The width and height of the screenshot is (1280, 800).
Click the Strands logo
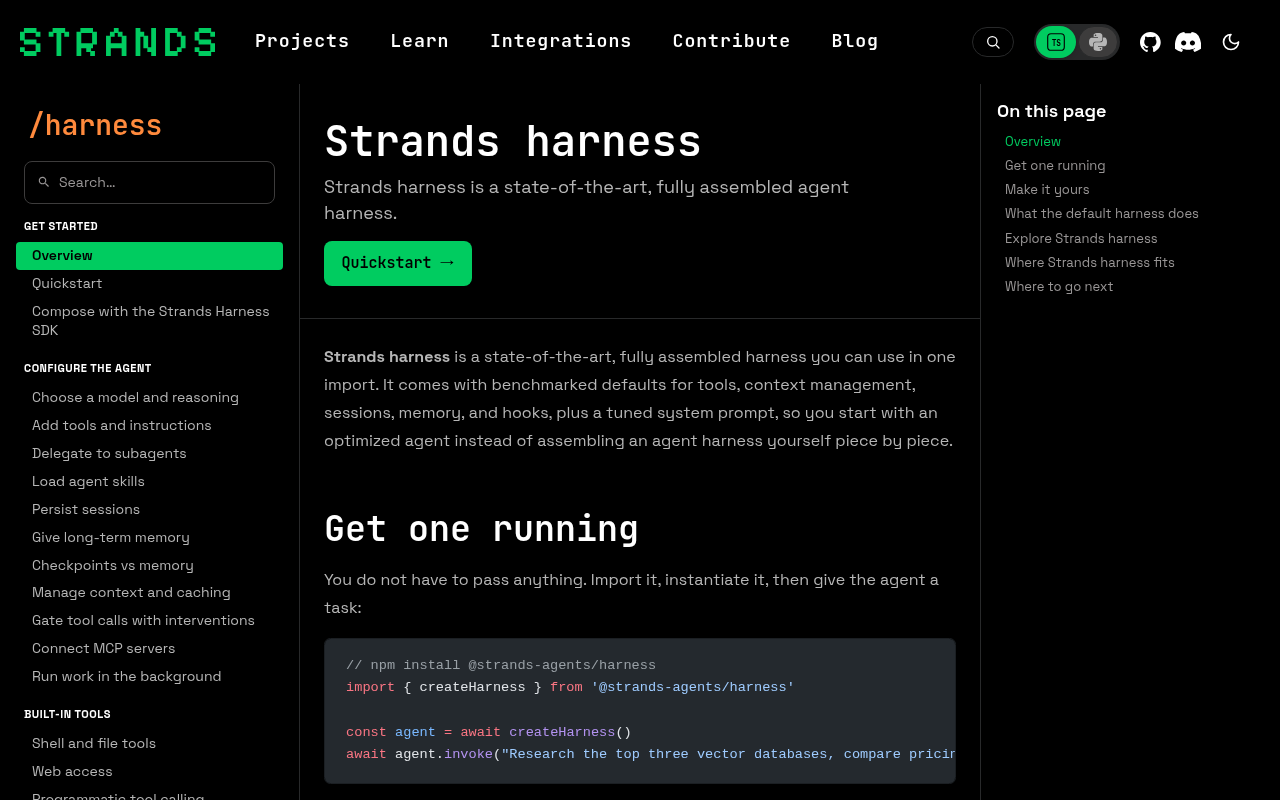pos(117,42)
